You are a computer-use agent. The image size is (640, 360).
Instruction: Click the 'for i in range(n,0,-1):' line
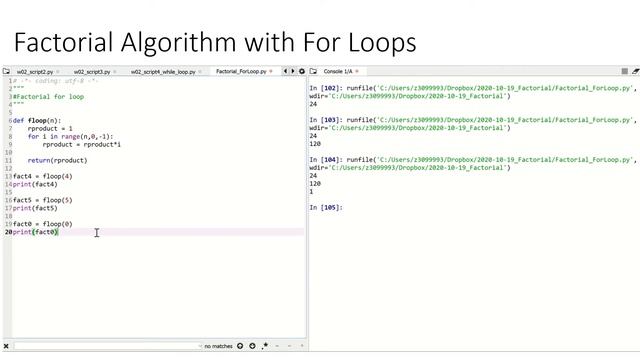[x=70, y=136]
